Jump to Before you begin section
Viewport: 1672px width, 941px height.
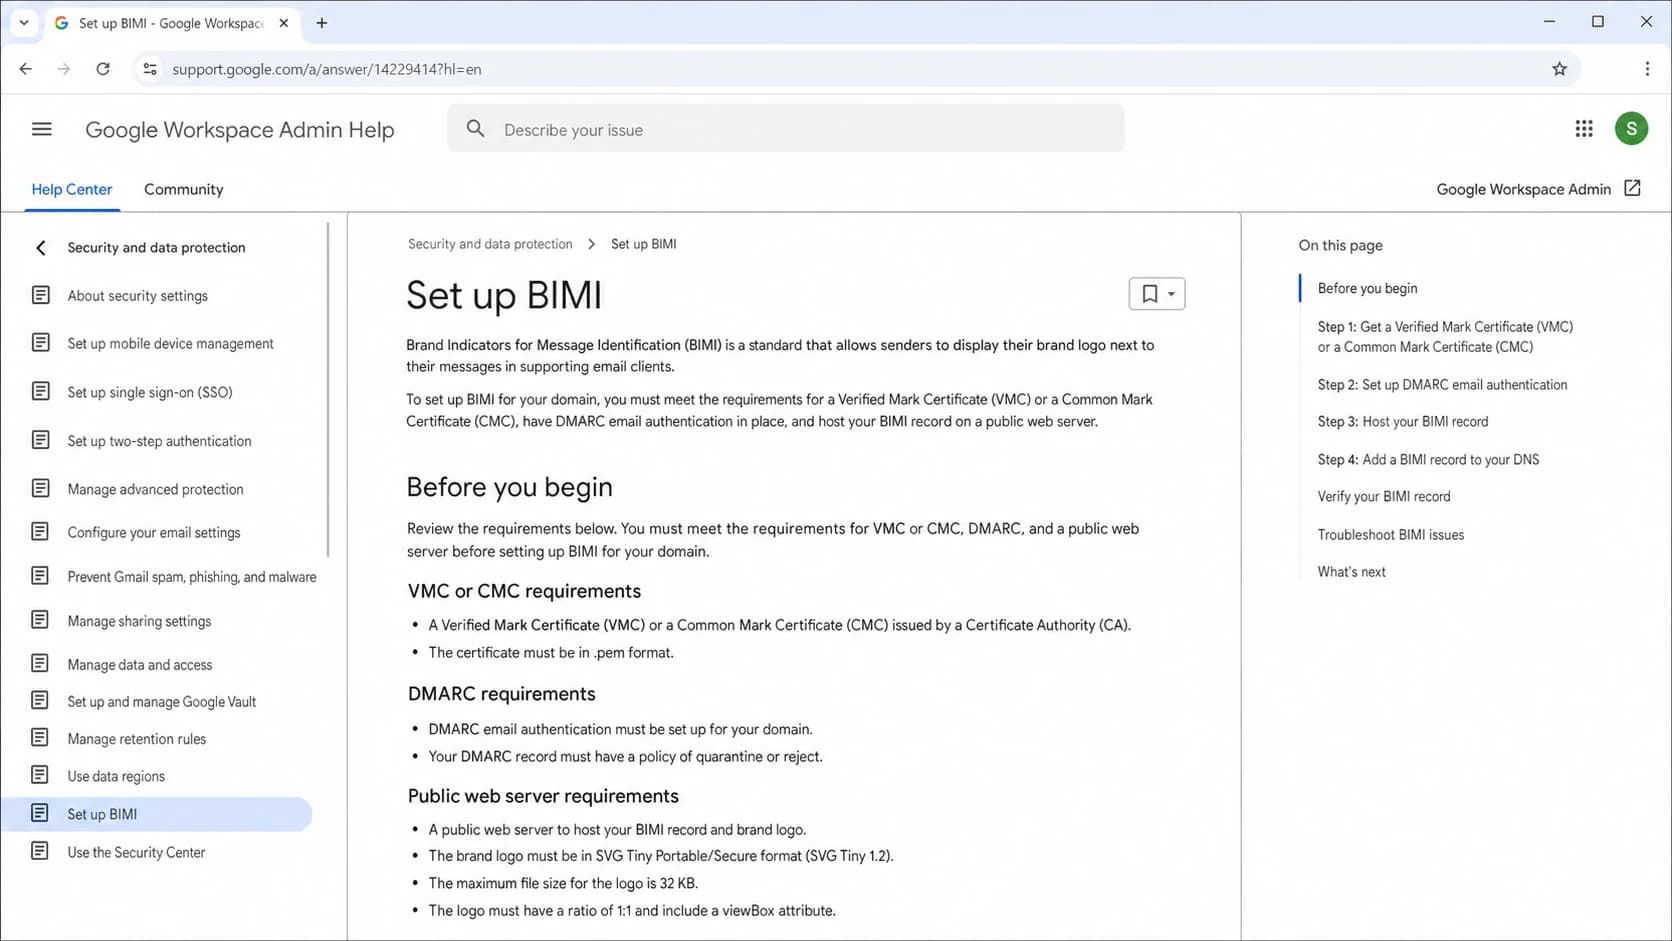1367,288
